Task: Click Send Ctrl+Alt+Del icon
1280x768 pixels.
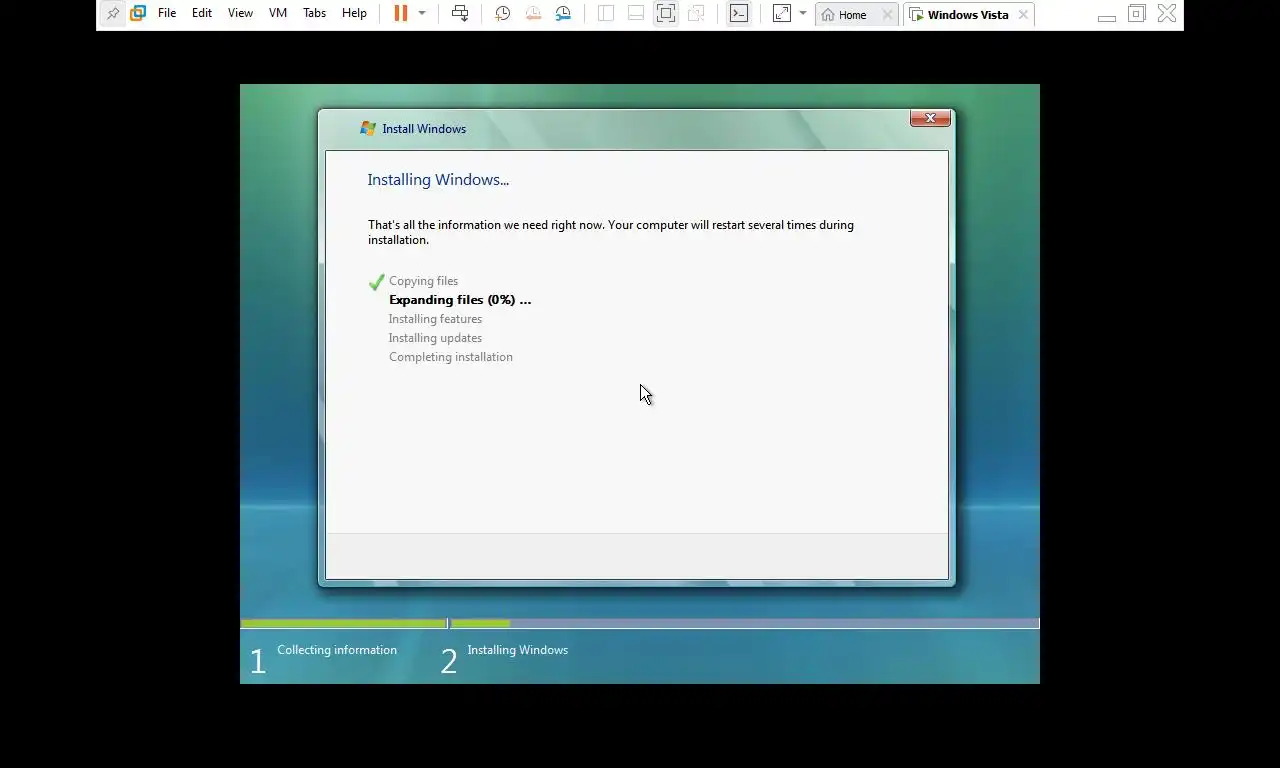Action: pos(460,14)
